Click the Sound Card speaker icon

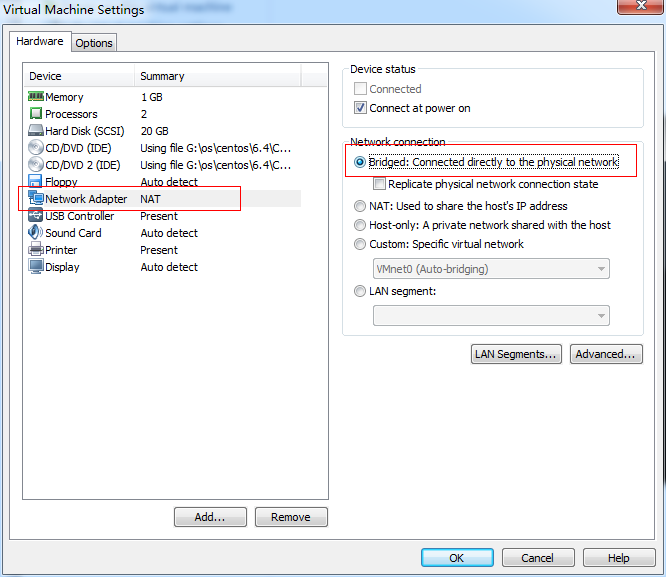coord(35,232)
